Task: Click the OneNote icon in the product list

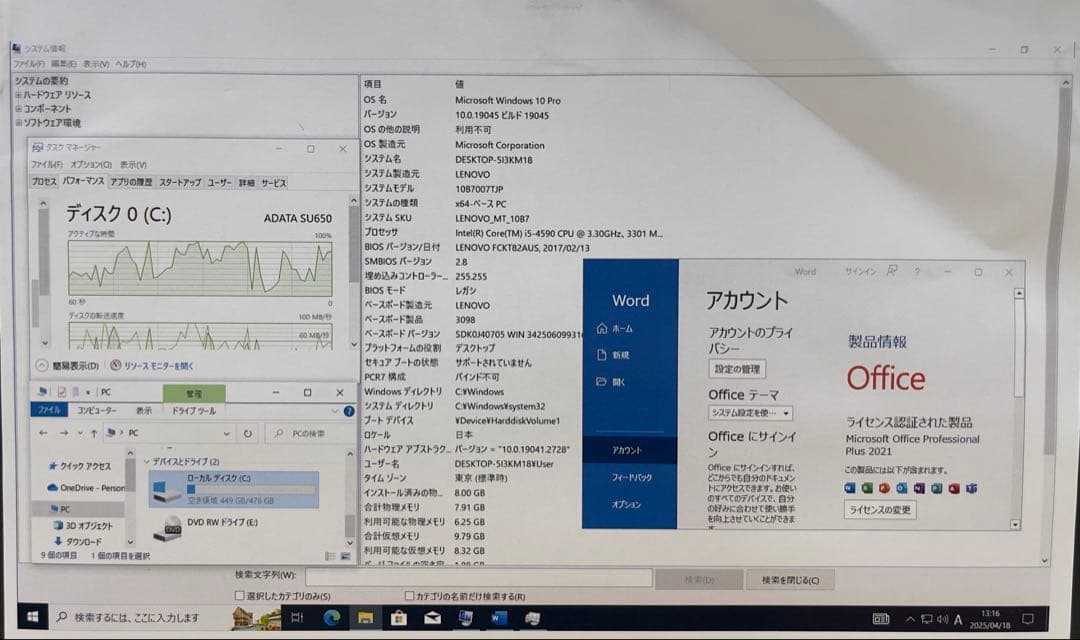Action: [x=921, y=488]
